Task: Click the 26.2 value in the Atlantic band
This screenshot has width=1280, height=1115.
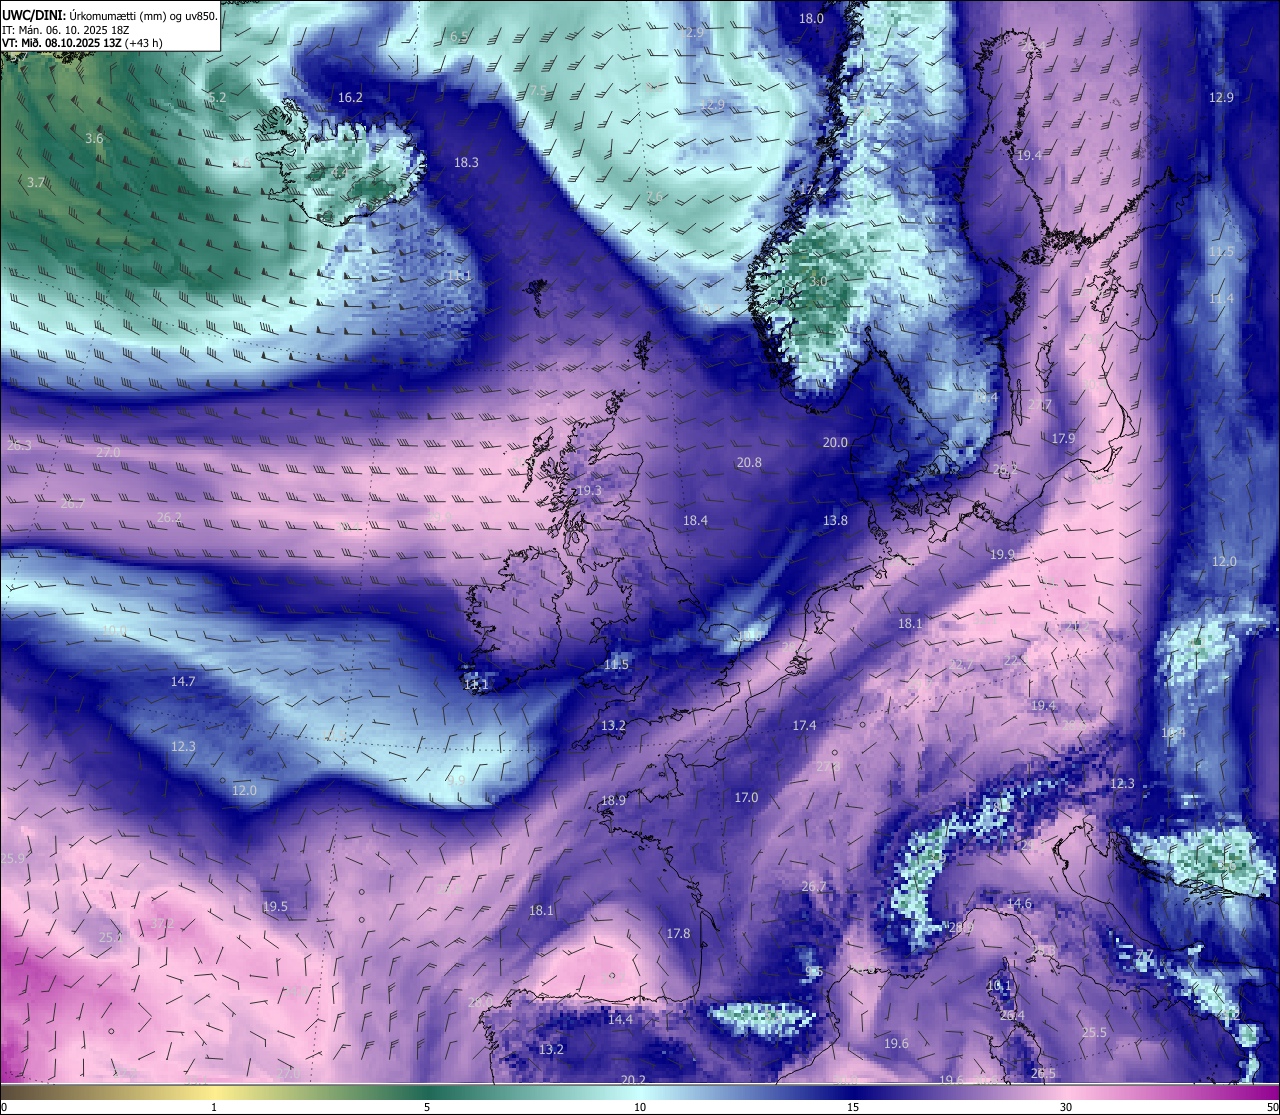Action: pyautogui.click(x=169, y=517)
